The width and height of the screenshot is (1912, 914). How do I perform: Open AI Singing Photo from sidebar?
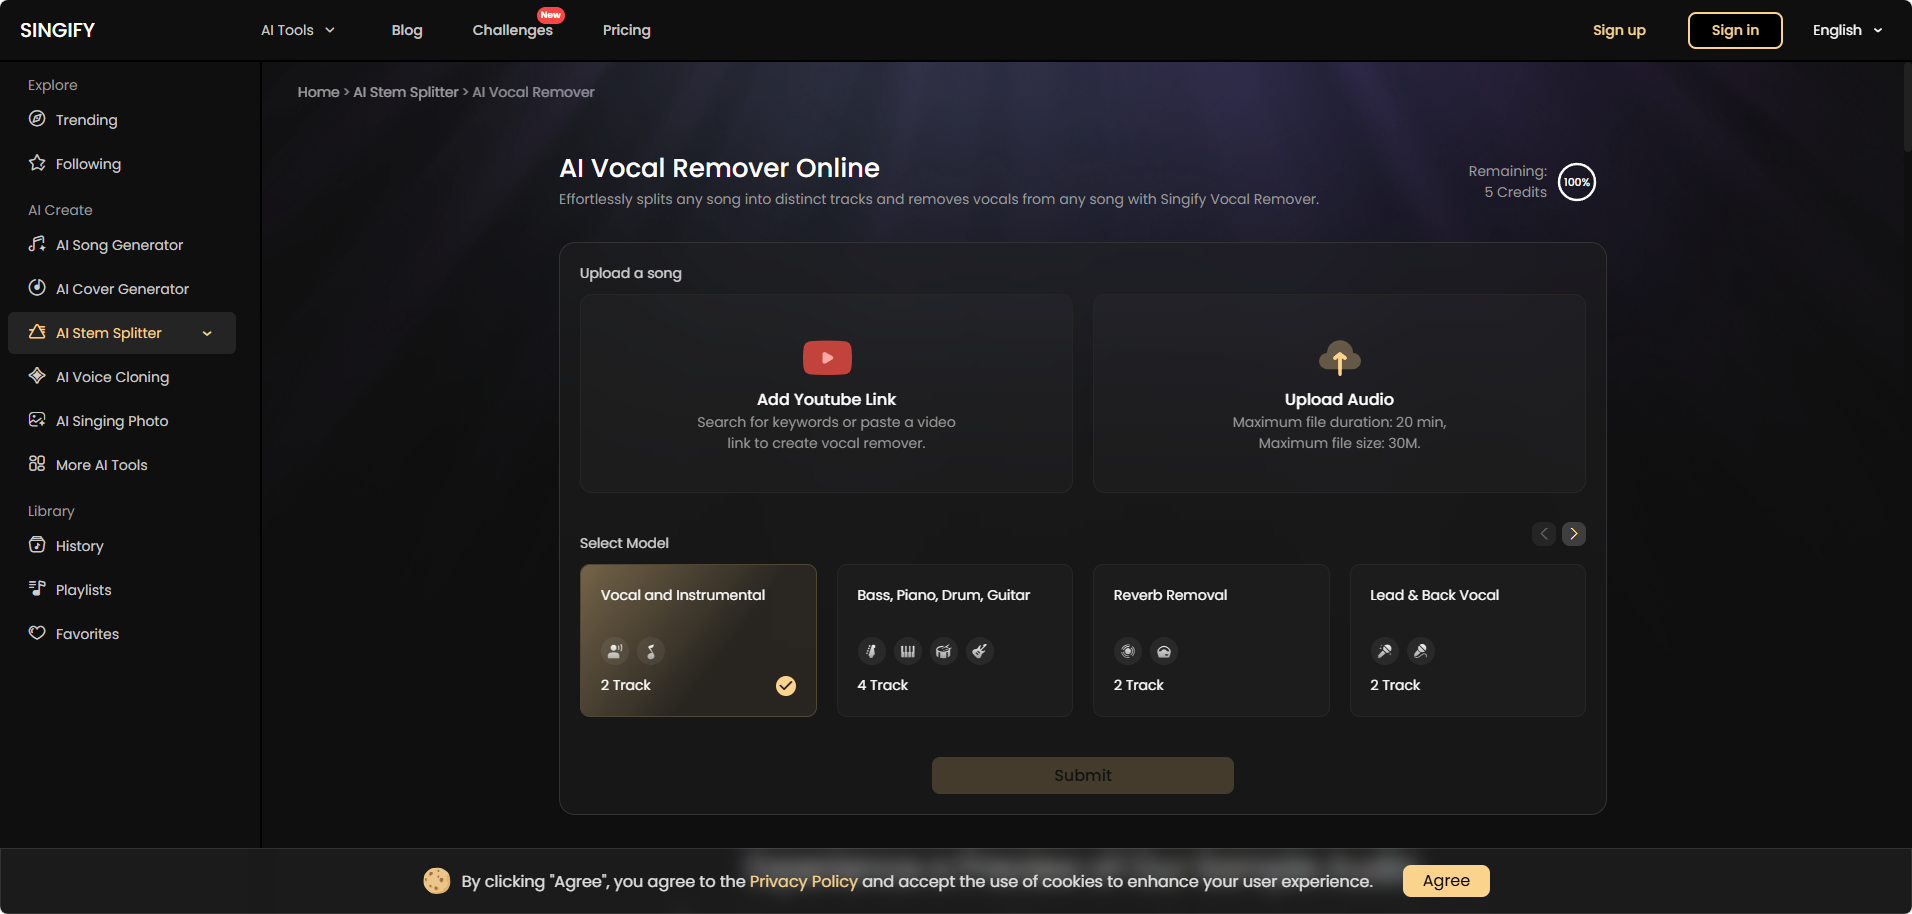click(x=122, y=421)
